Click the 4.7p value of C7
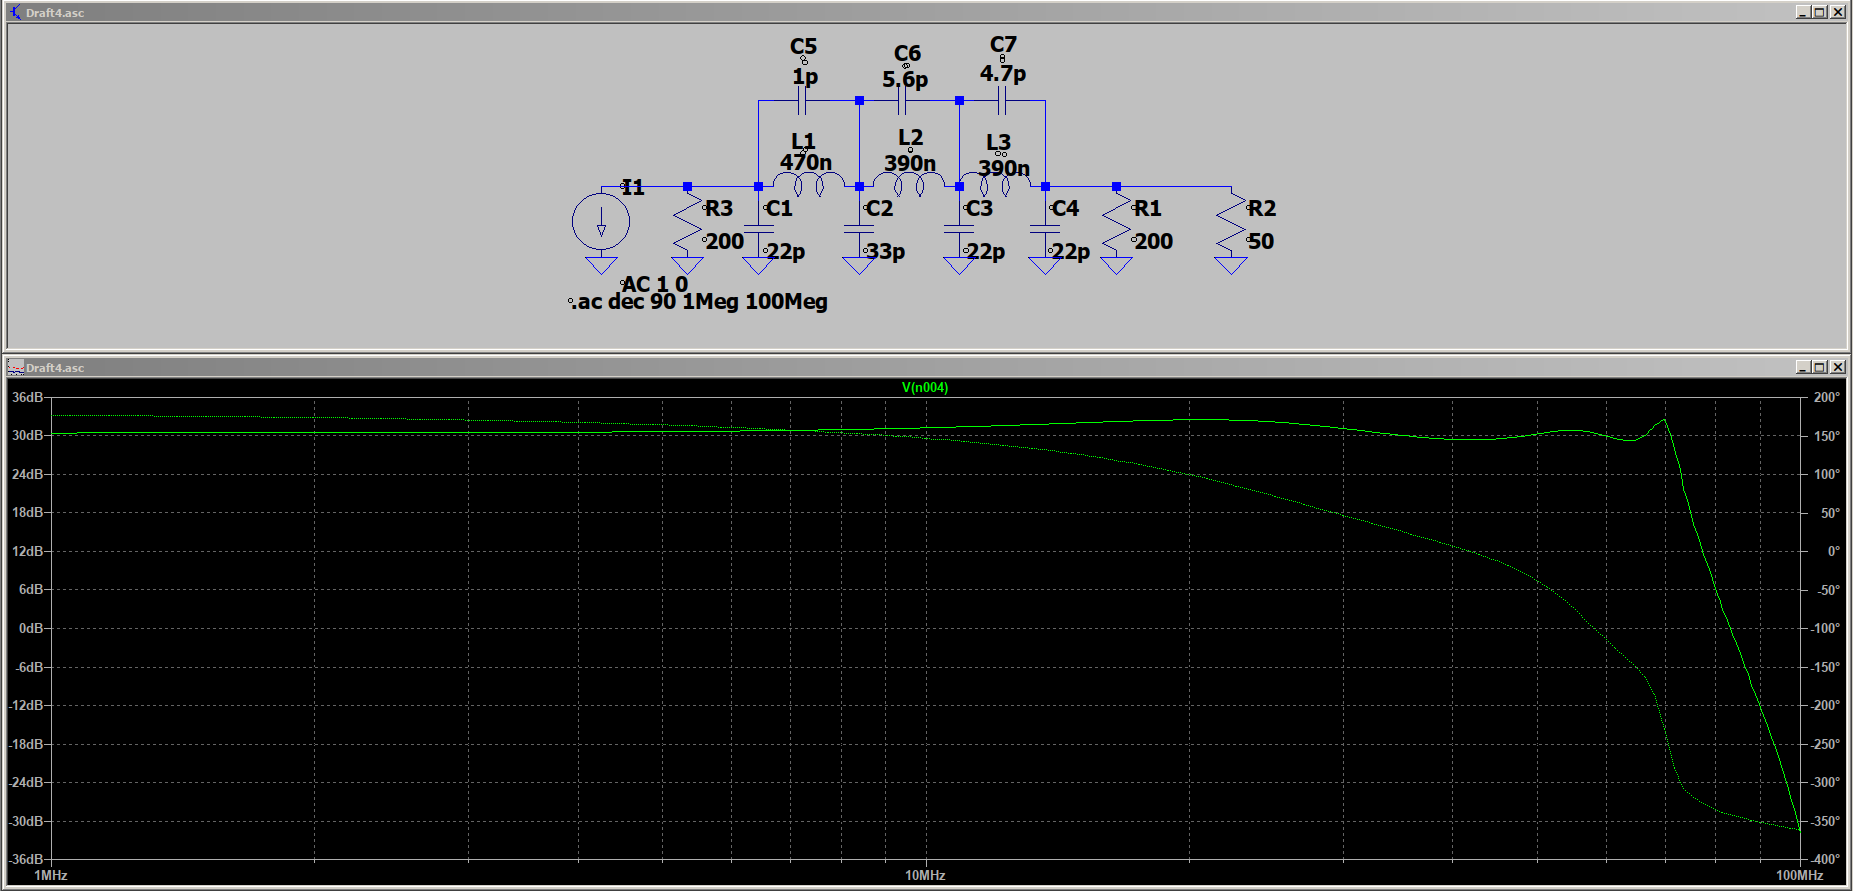Image resolution: width=1854 pixels, height=891 pixels. pos(1003,74)
